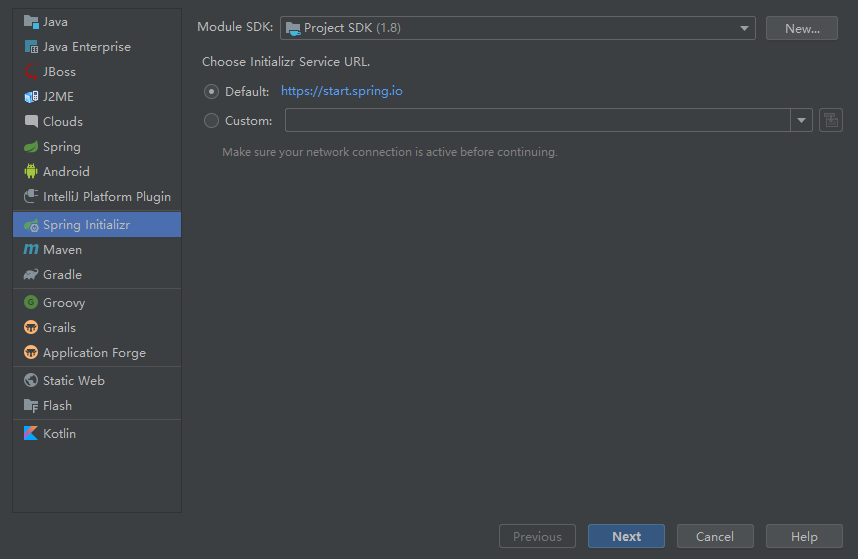Open the start.spring.io link
858x559 pixels.
pos(342,91)
